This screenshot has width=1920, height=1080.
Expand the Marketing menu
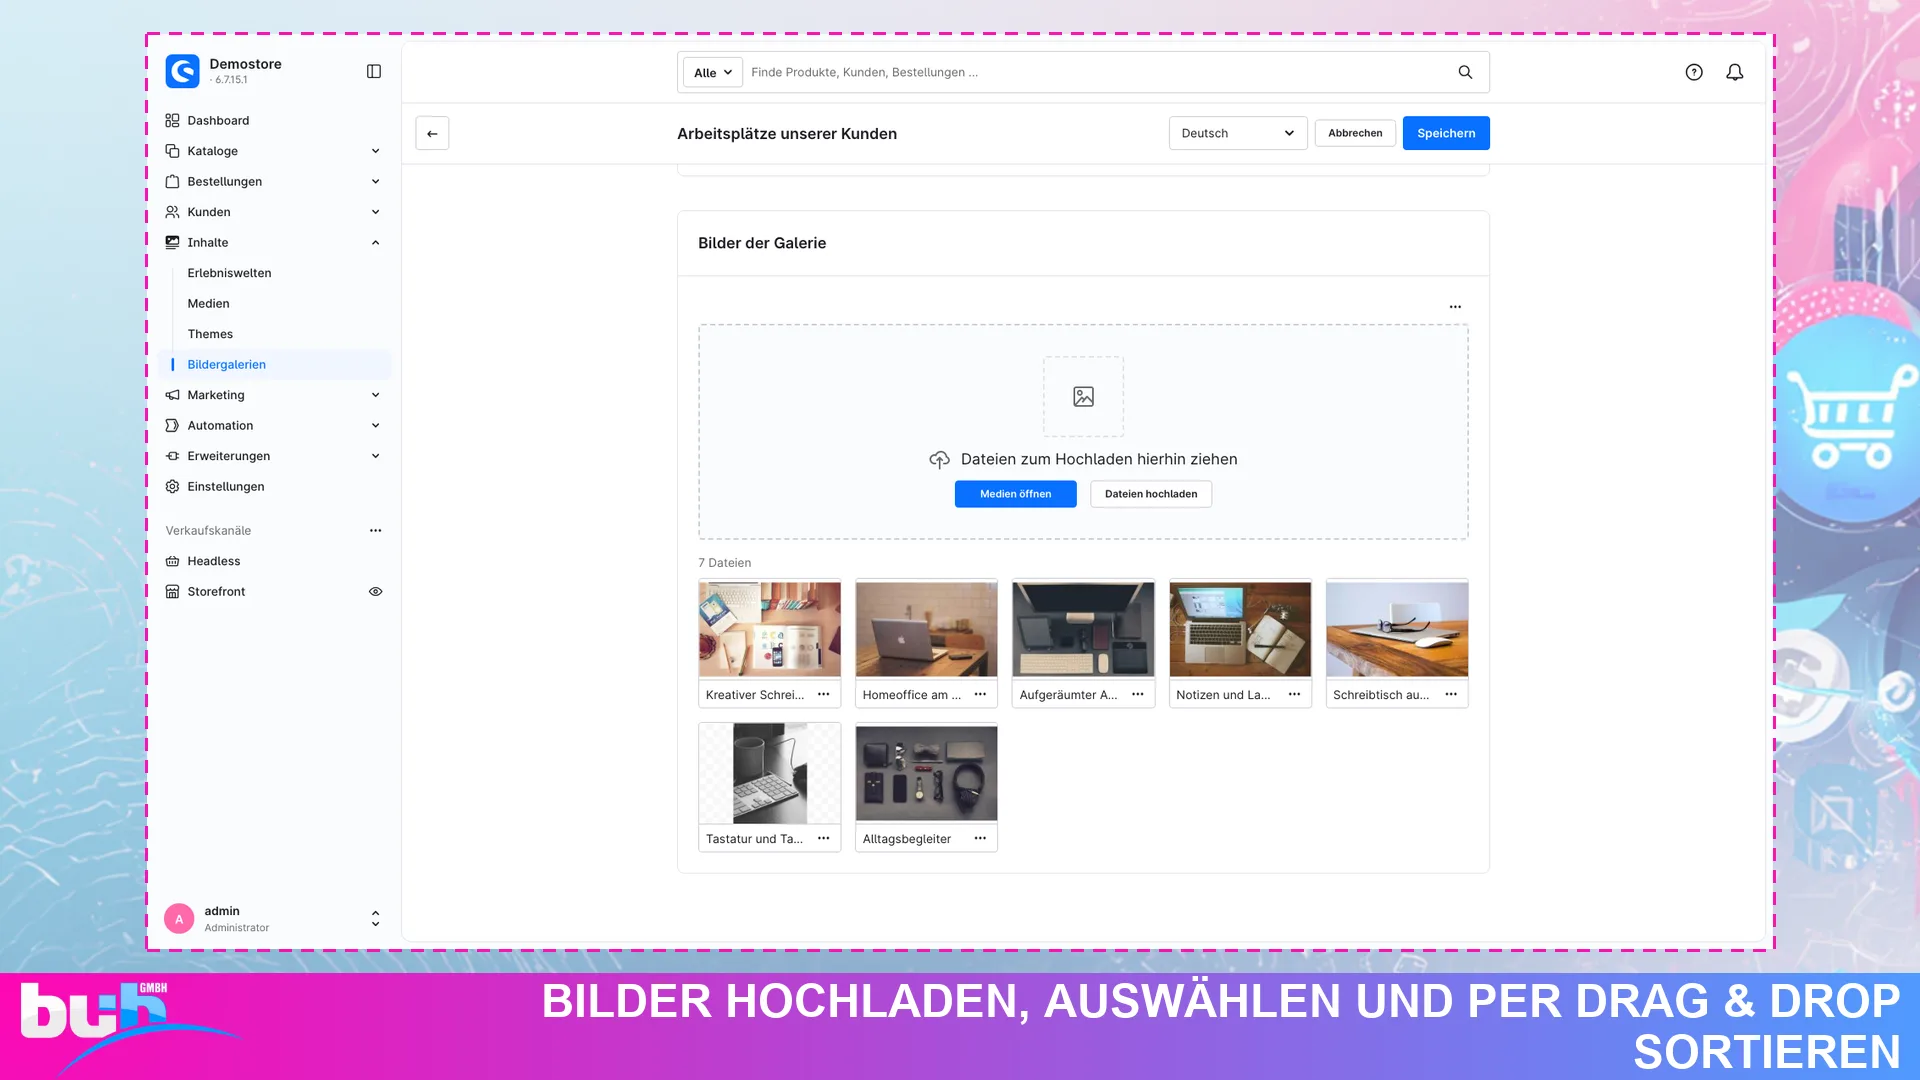[x=375, y=395]
